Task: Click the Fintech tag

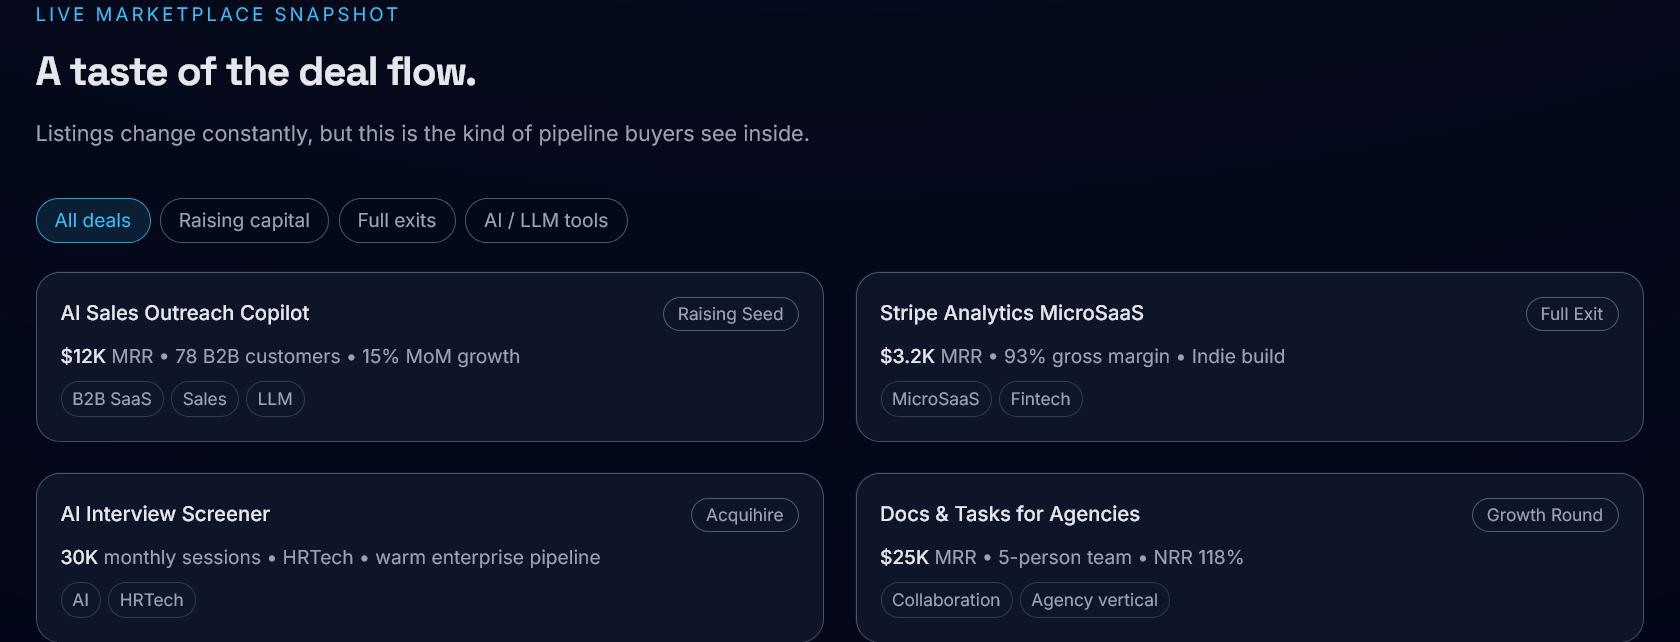Action: click(1040, 399)
